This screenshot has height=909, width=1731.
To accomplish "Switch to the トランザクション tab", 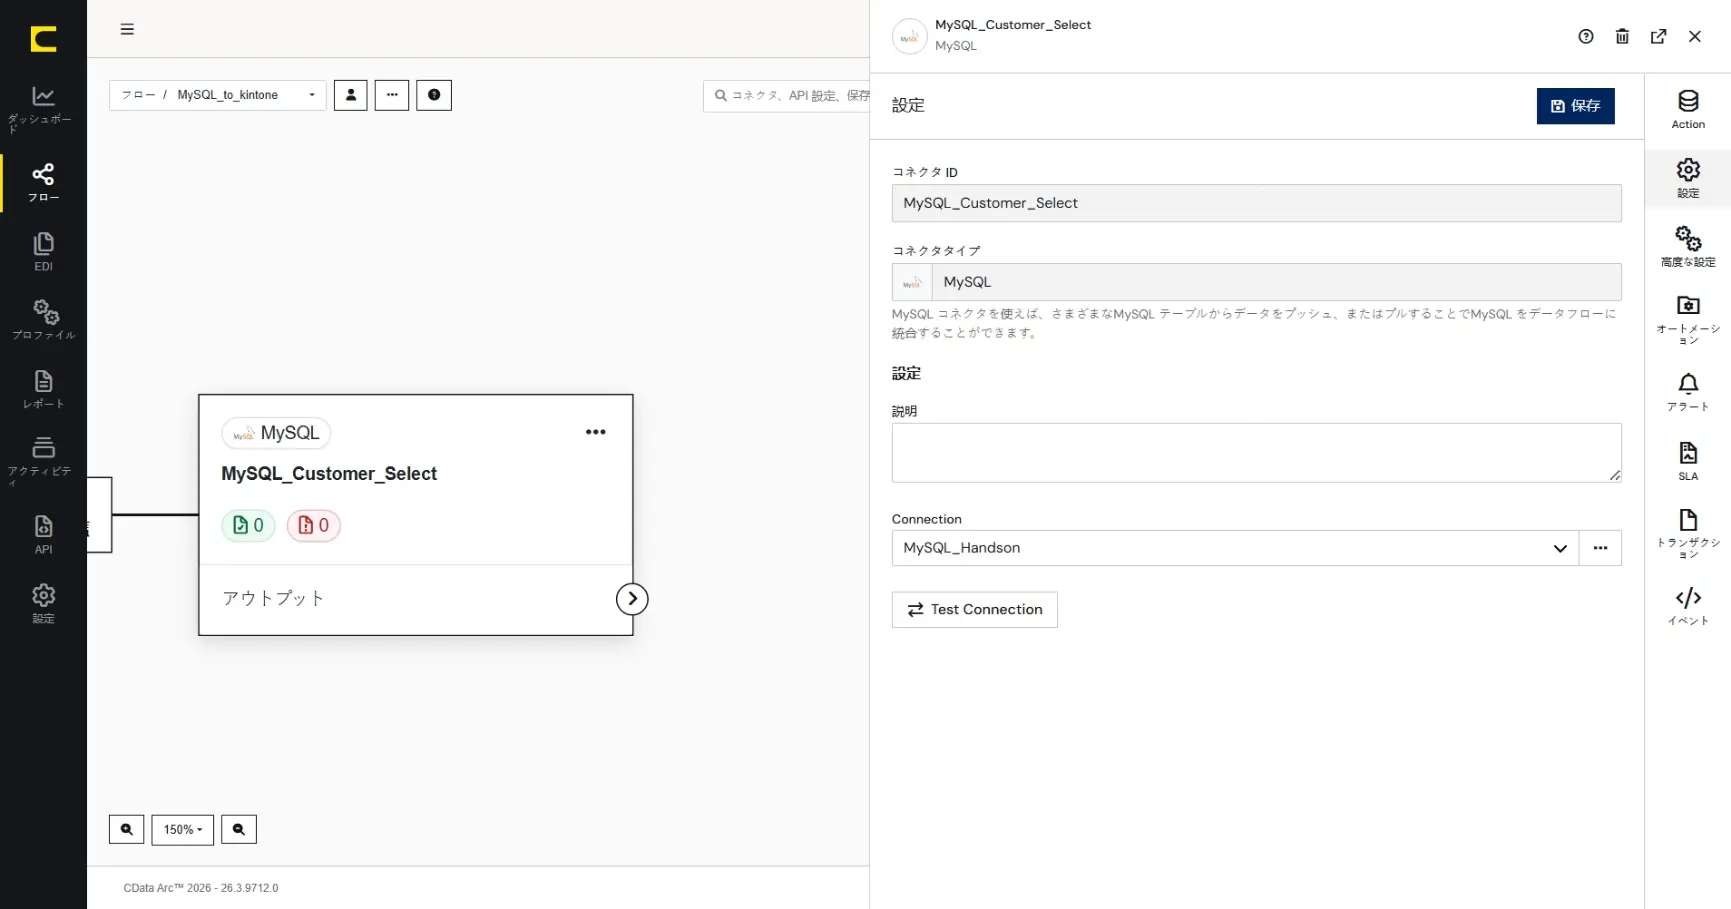I will pyautogui.click(x=1688, y=533).
